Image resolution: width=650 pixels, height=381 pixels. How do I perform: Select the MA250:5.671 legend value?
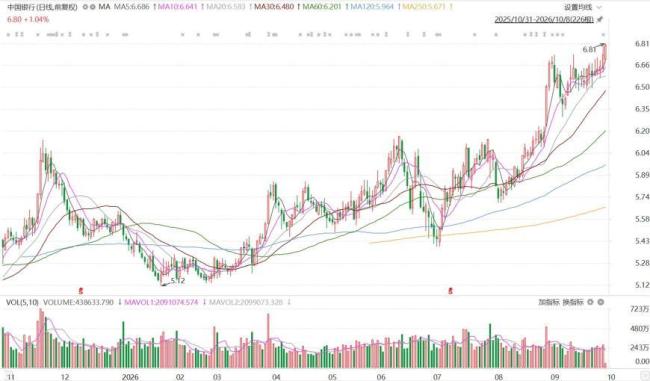pyautogui.click(x=424, y=7)
